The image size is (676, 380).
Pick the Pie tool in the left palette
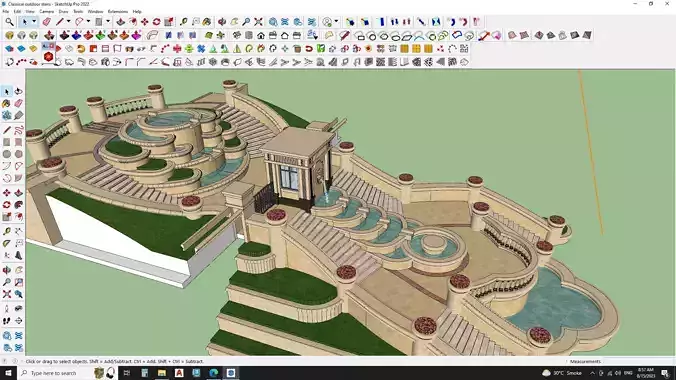(18, 178)
